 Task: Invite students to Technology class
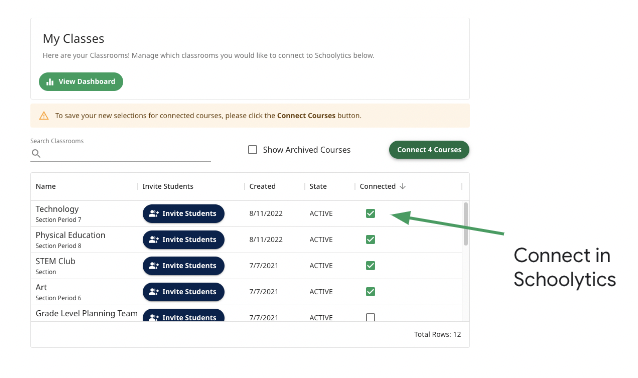click(x=184, y=214)
